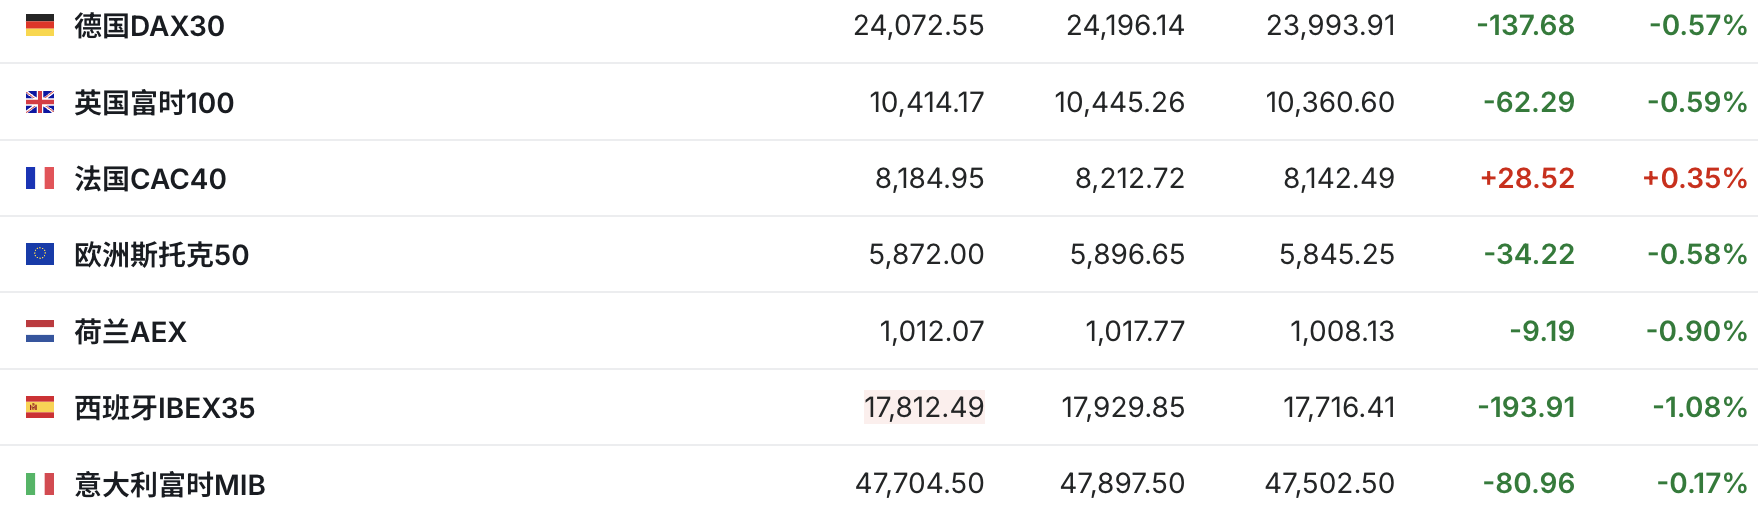
Task: Click the UK flag icon
Action: pos(40,102)
